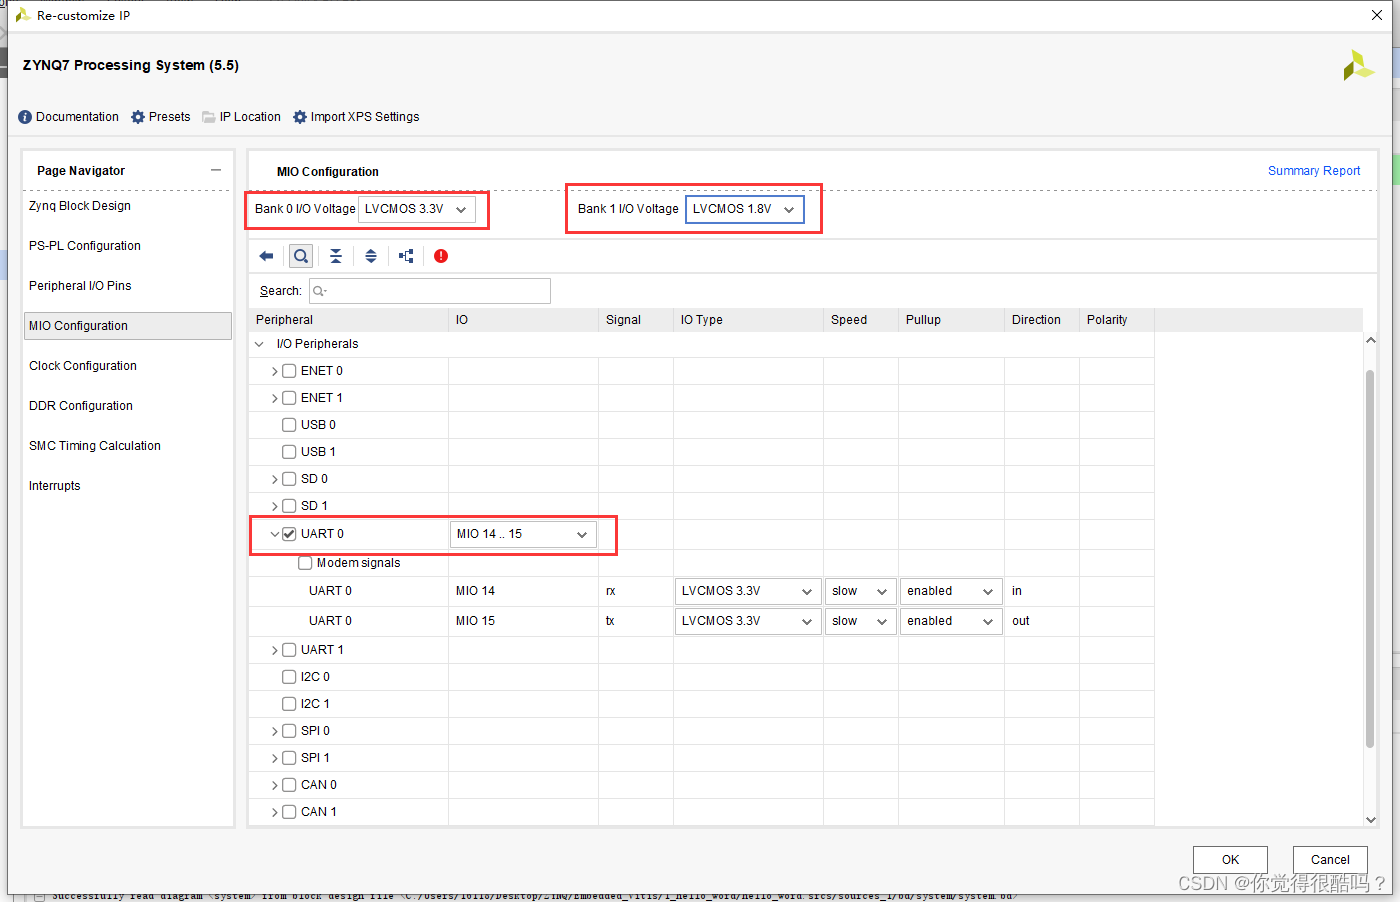Image resolution: width=1400 pixels, height=902 pixels.
Task: Enable the SPI 1 checkbox
Action: coord(289,758)
